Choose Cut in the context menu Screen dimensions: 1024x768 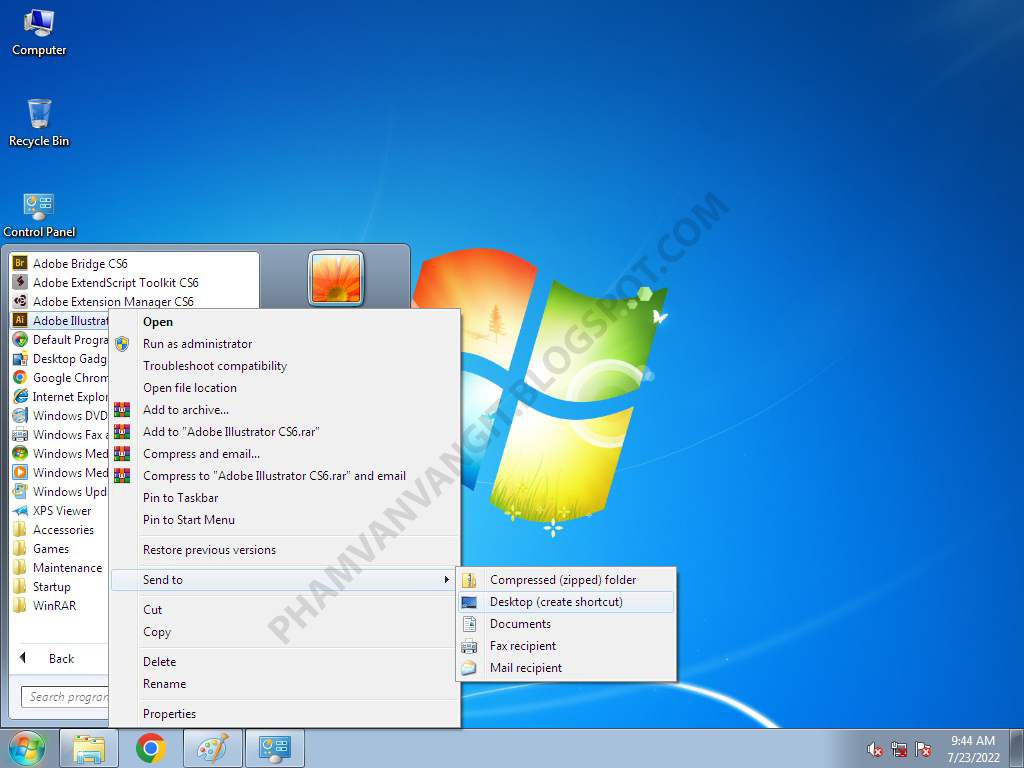click(x=285, y=610)
